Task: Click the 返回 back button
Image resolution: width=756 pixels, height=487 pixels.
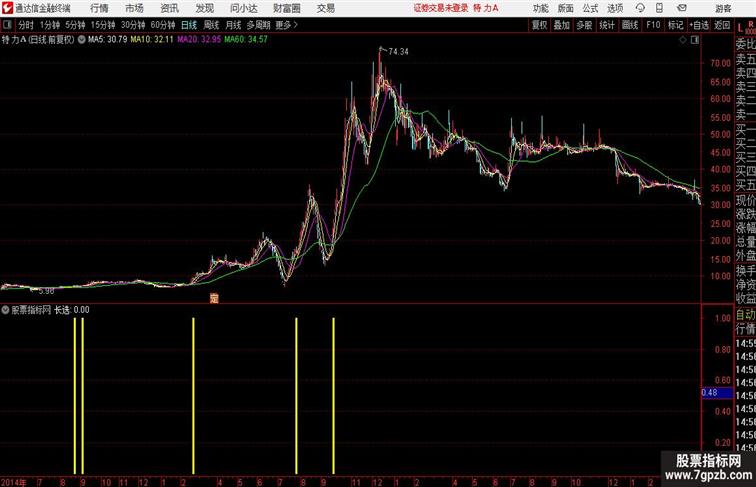Action: (x=722, y=25)
